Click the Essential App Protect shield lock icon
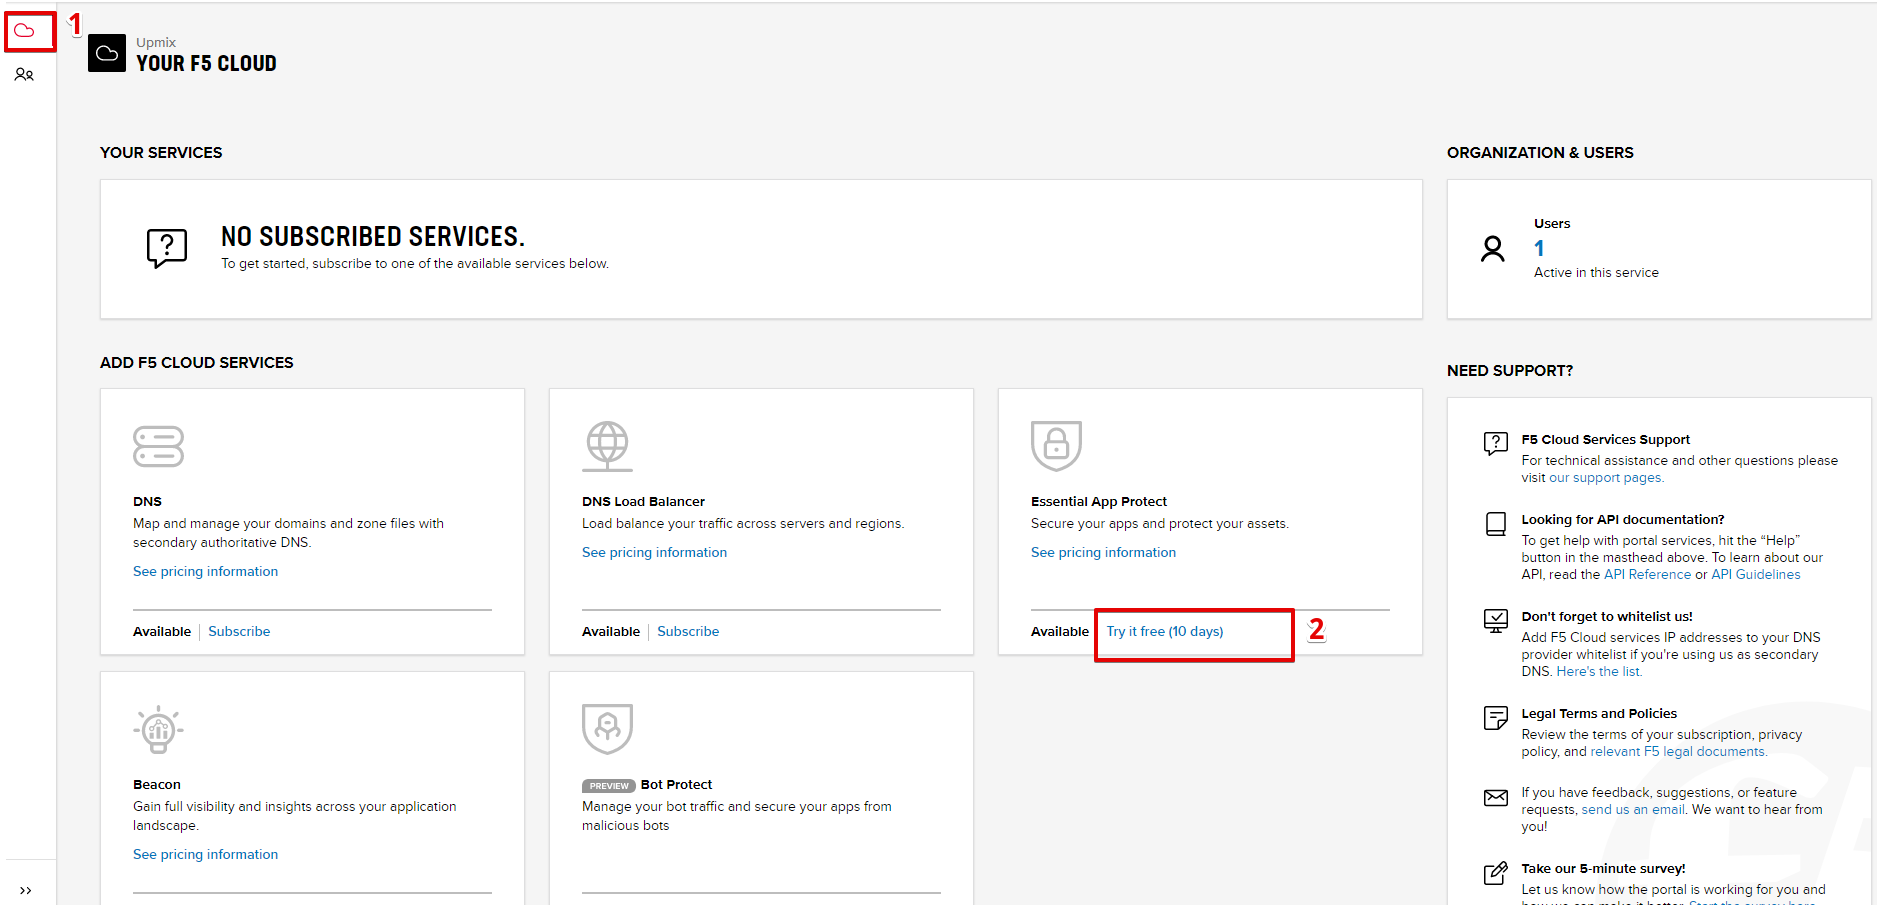 tap(1056, 445)
